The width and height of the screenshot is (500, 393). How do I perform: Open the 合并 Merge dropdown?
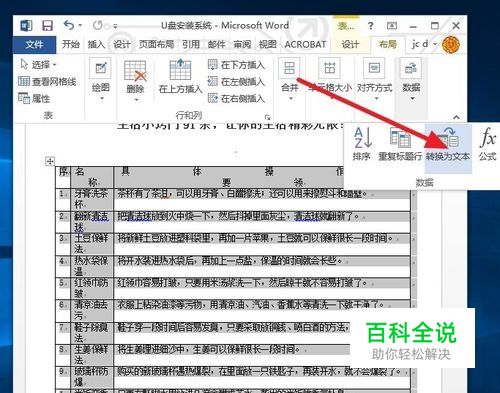289,80
